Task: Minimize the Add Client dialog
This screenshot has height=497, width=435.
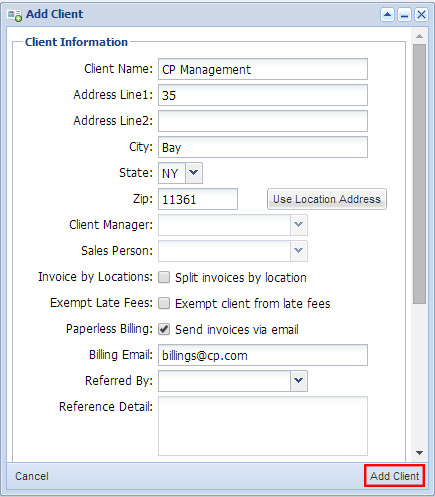Action: click(404, 15)
